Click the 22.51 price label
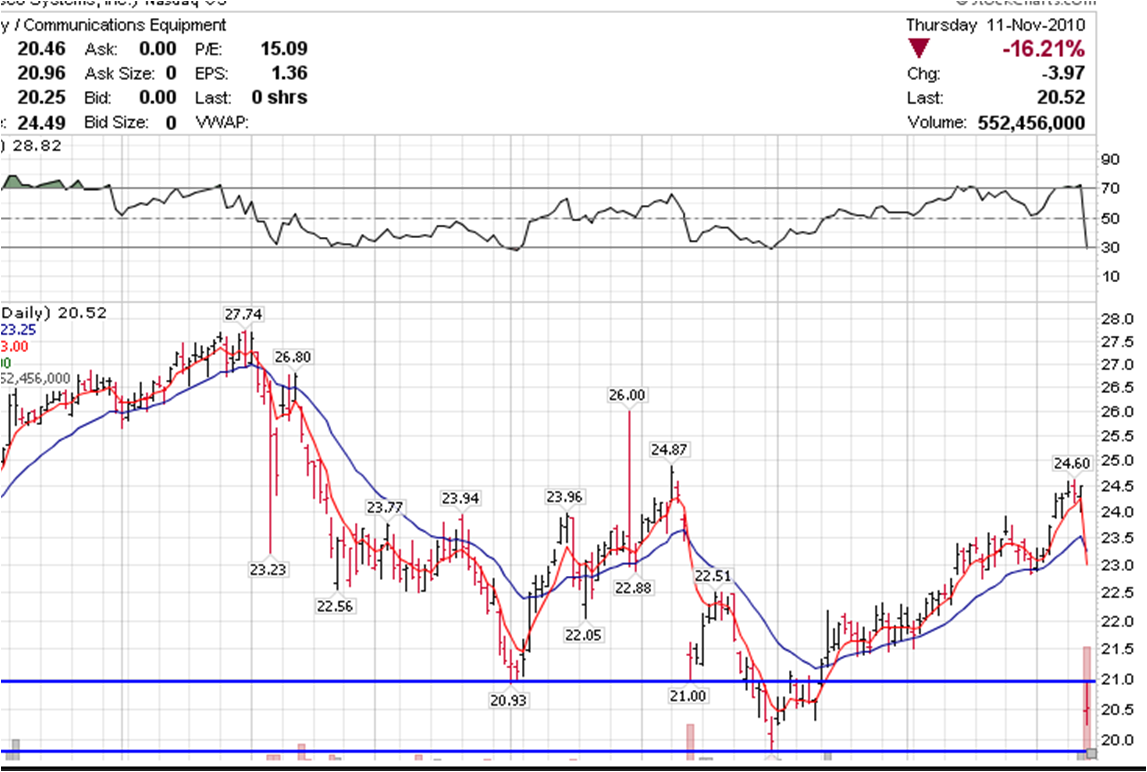 pyautogui.click(x=712, y=576)
